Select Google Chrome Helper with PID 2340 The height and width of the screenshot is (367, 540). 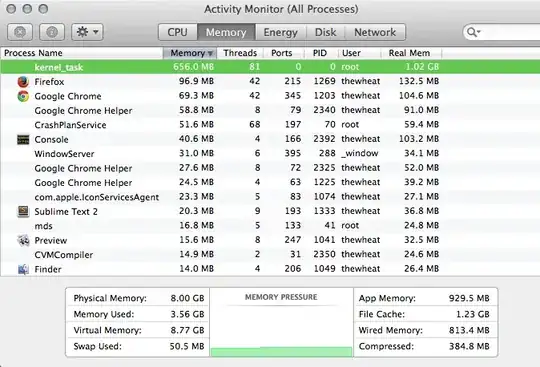(83, 111)
